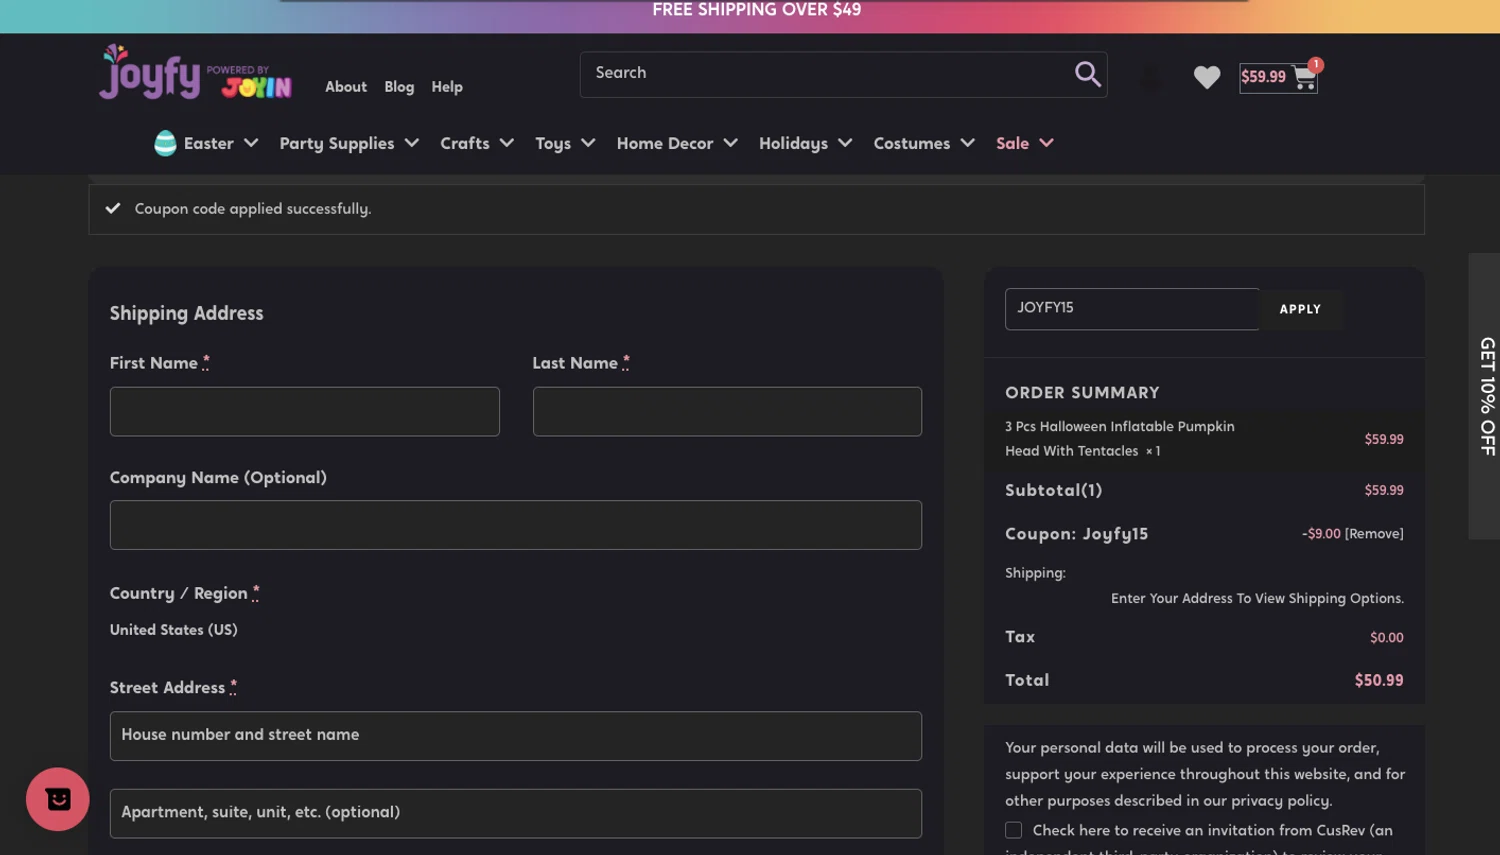Screen dimensions: 1500x855
Task: Click the Total $50.99 amount
Action: (x=1379, y=680)
